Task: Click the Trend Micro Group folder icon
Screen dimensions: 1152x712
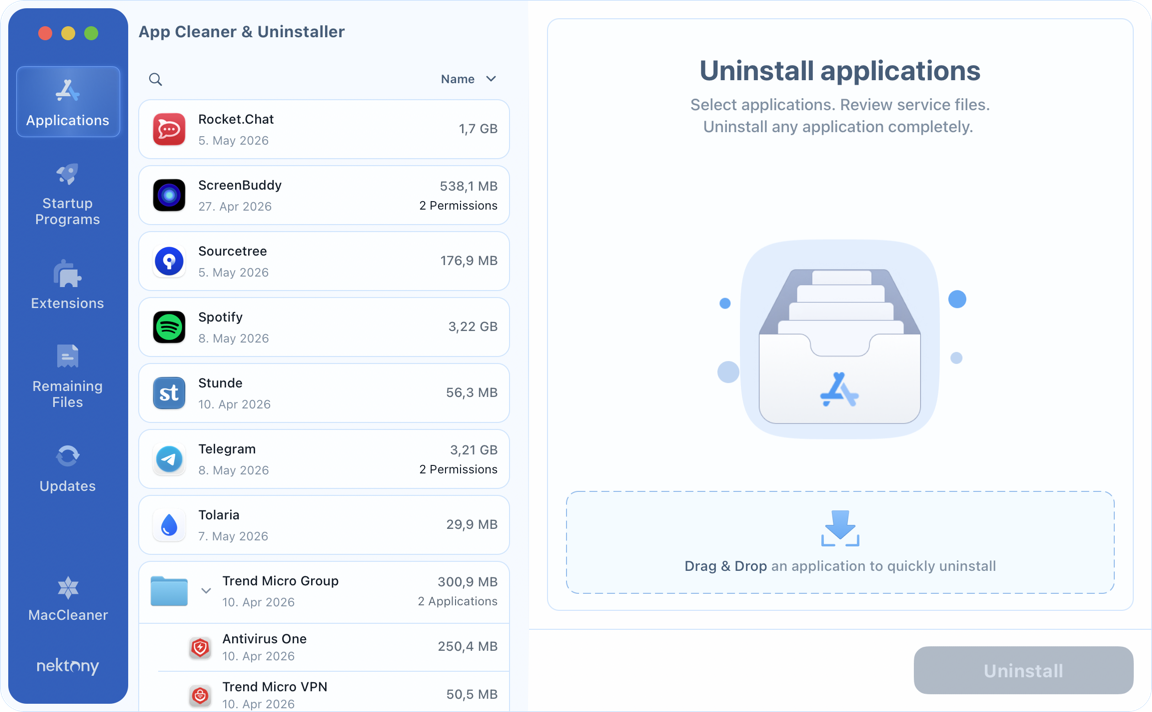Action: click(169, 591)
